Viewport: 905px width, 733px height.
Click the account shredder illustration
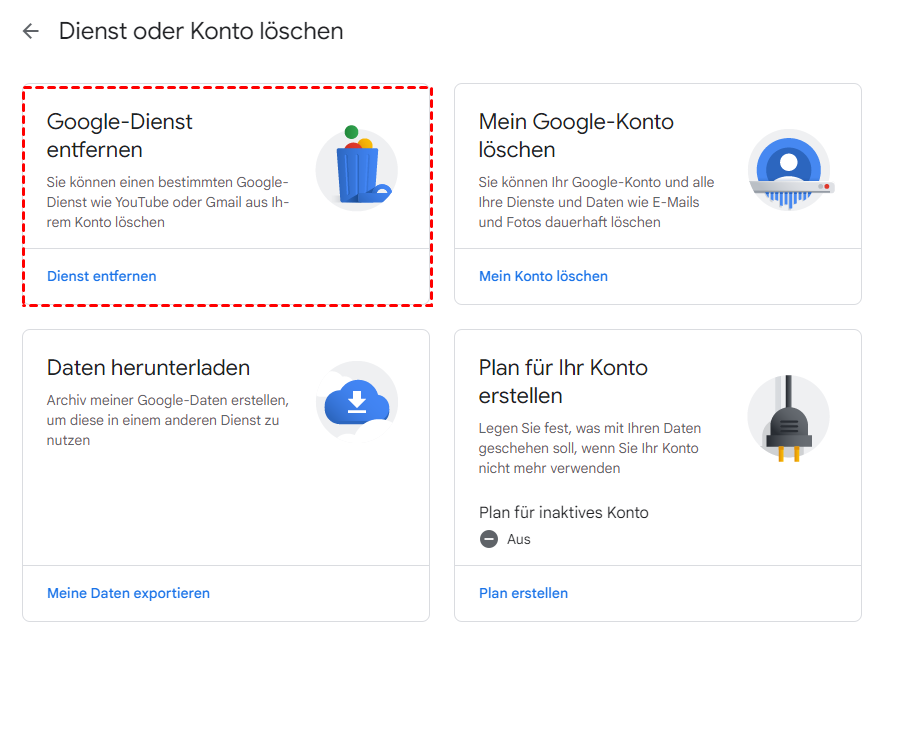point(789,168)
